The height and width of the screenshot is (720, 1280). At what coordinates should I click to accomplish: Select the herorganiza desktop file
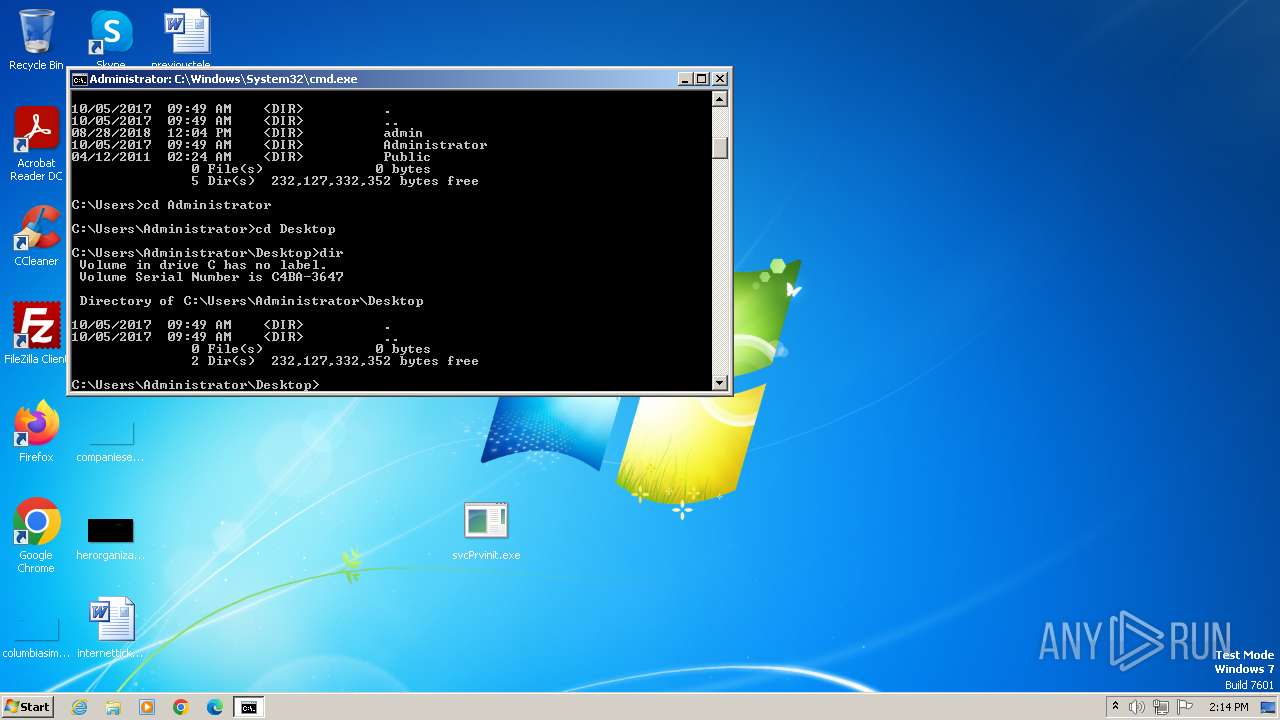[111, 538]
